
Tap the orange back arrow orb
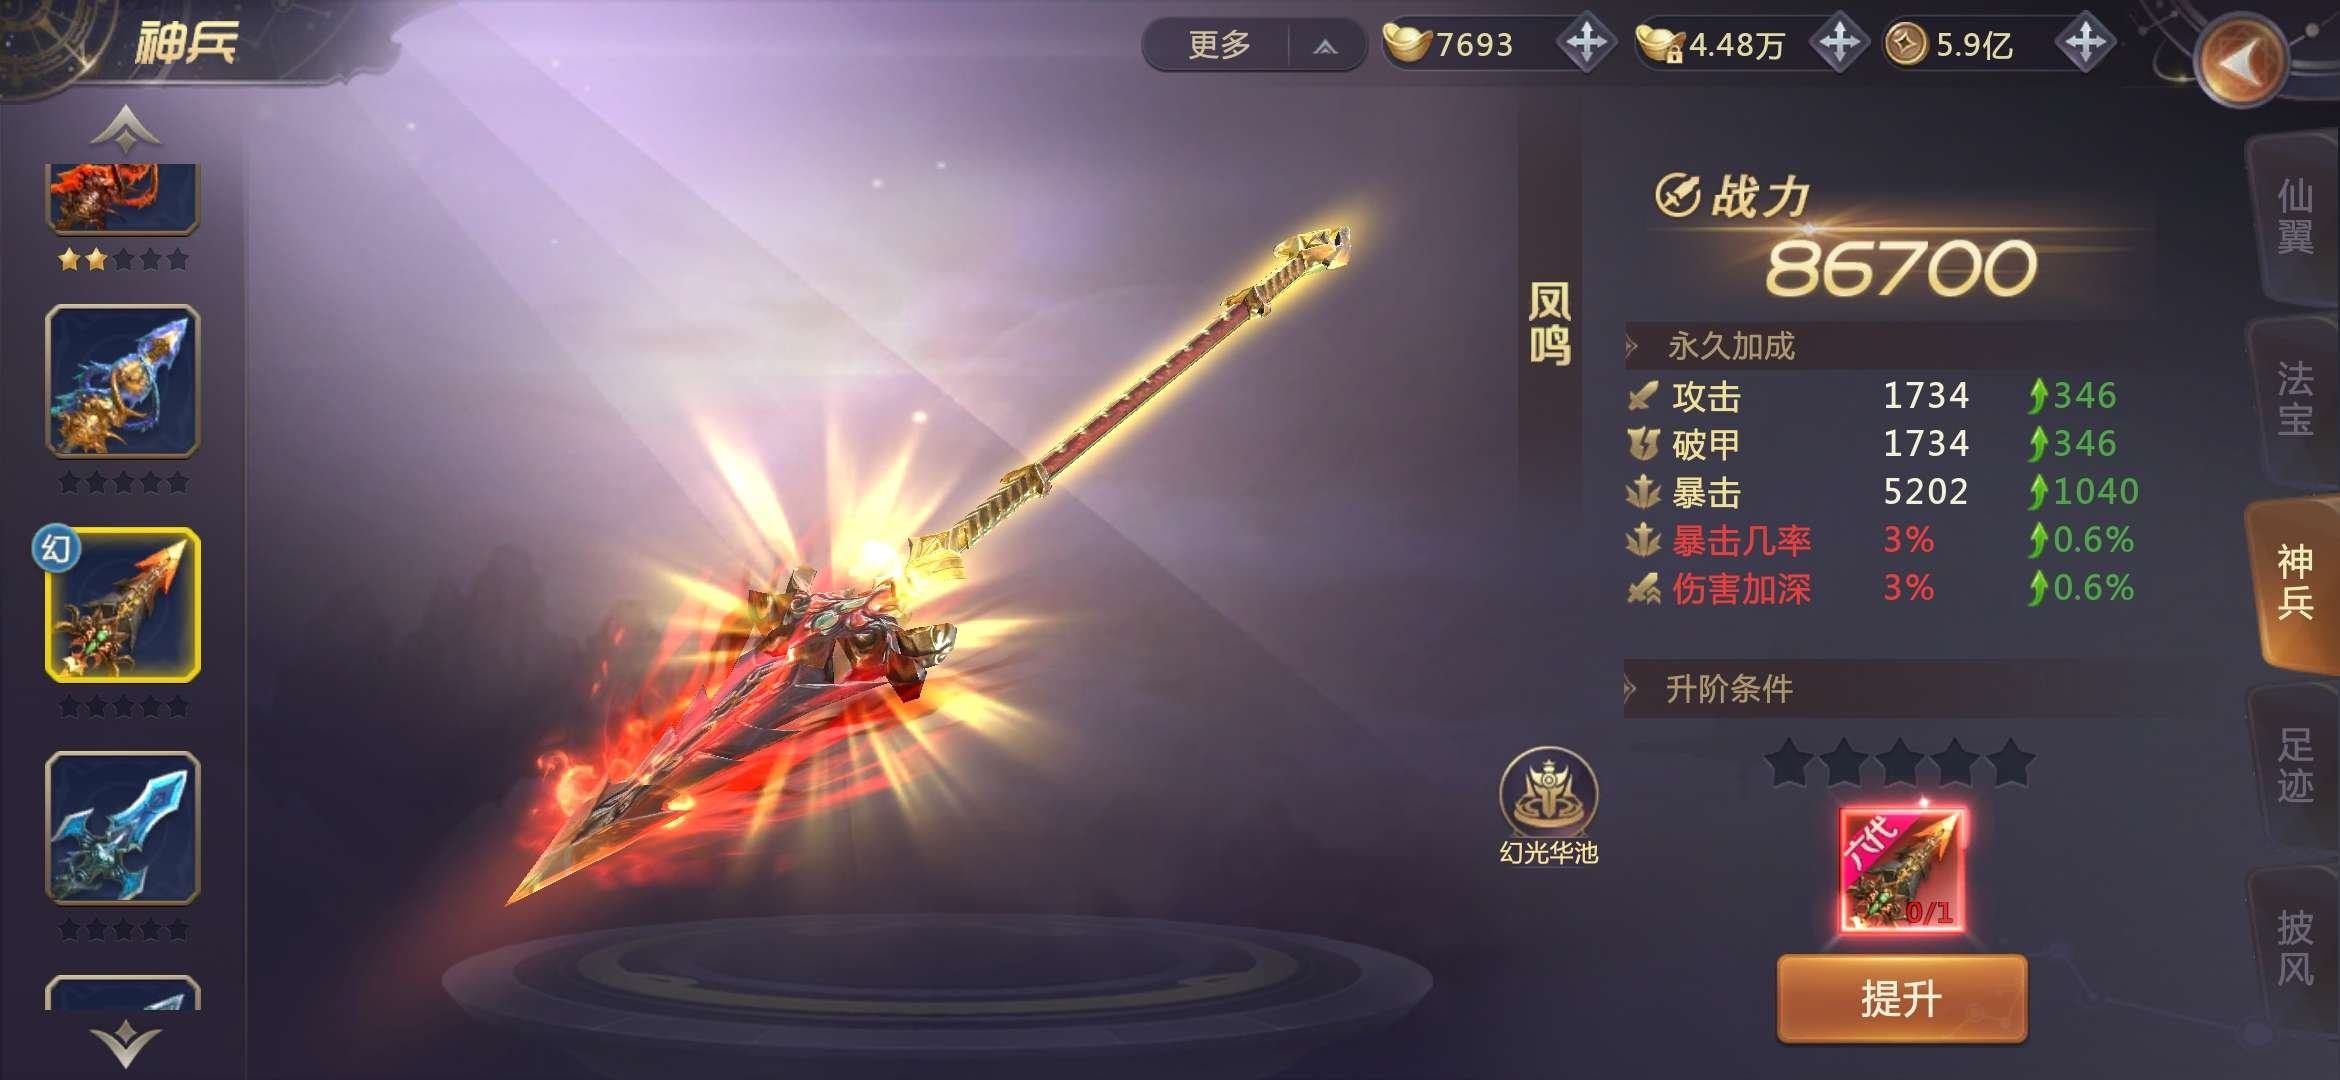(x=2242, y=62)
